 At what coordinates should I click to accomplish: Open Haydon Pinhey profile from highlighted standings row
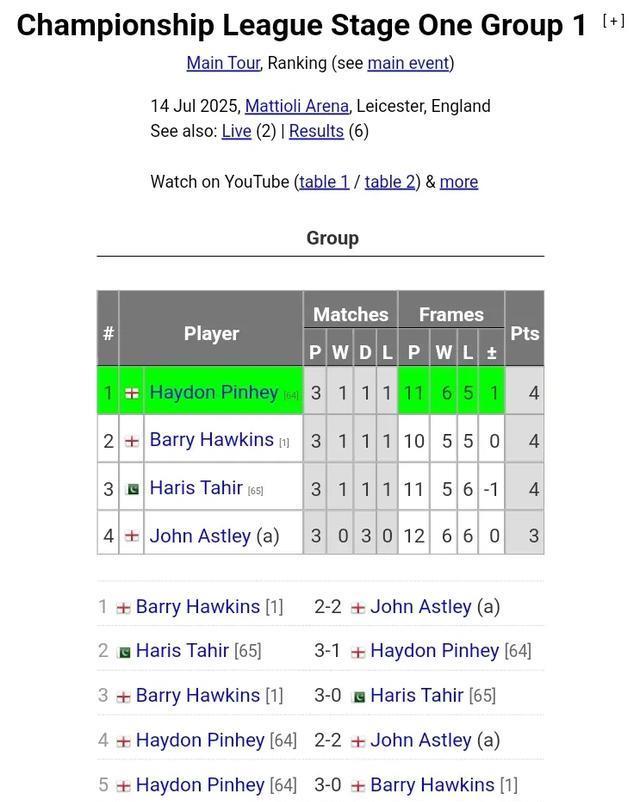[214, 392]
